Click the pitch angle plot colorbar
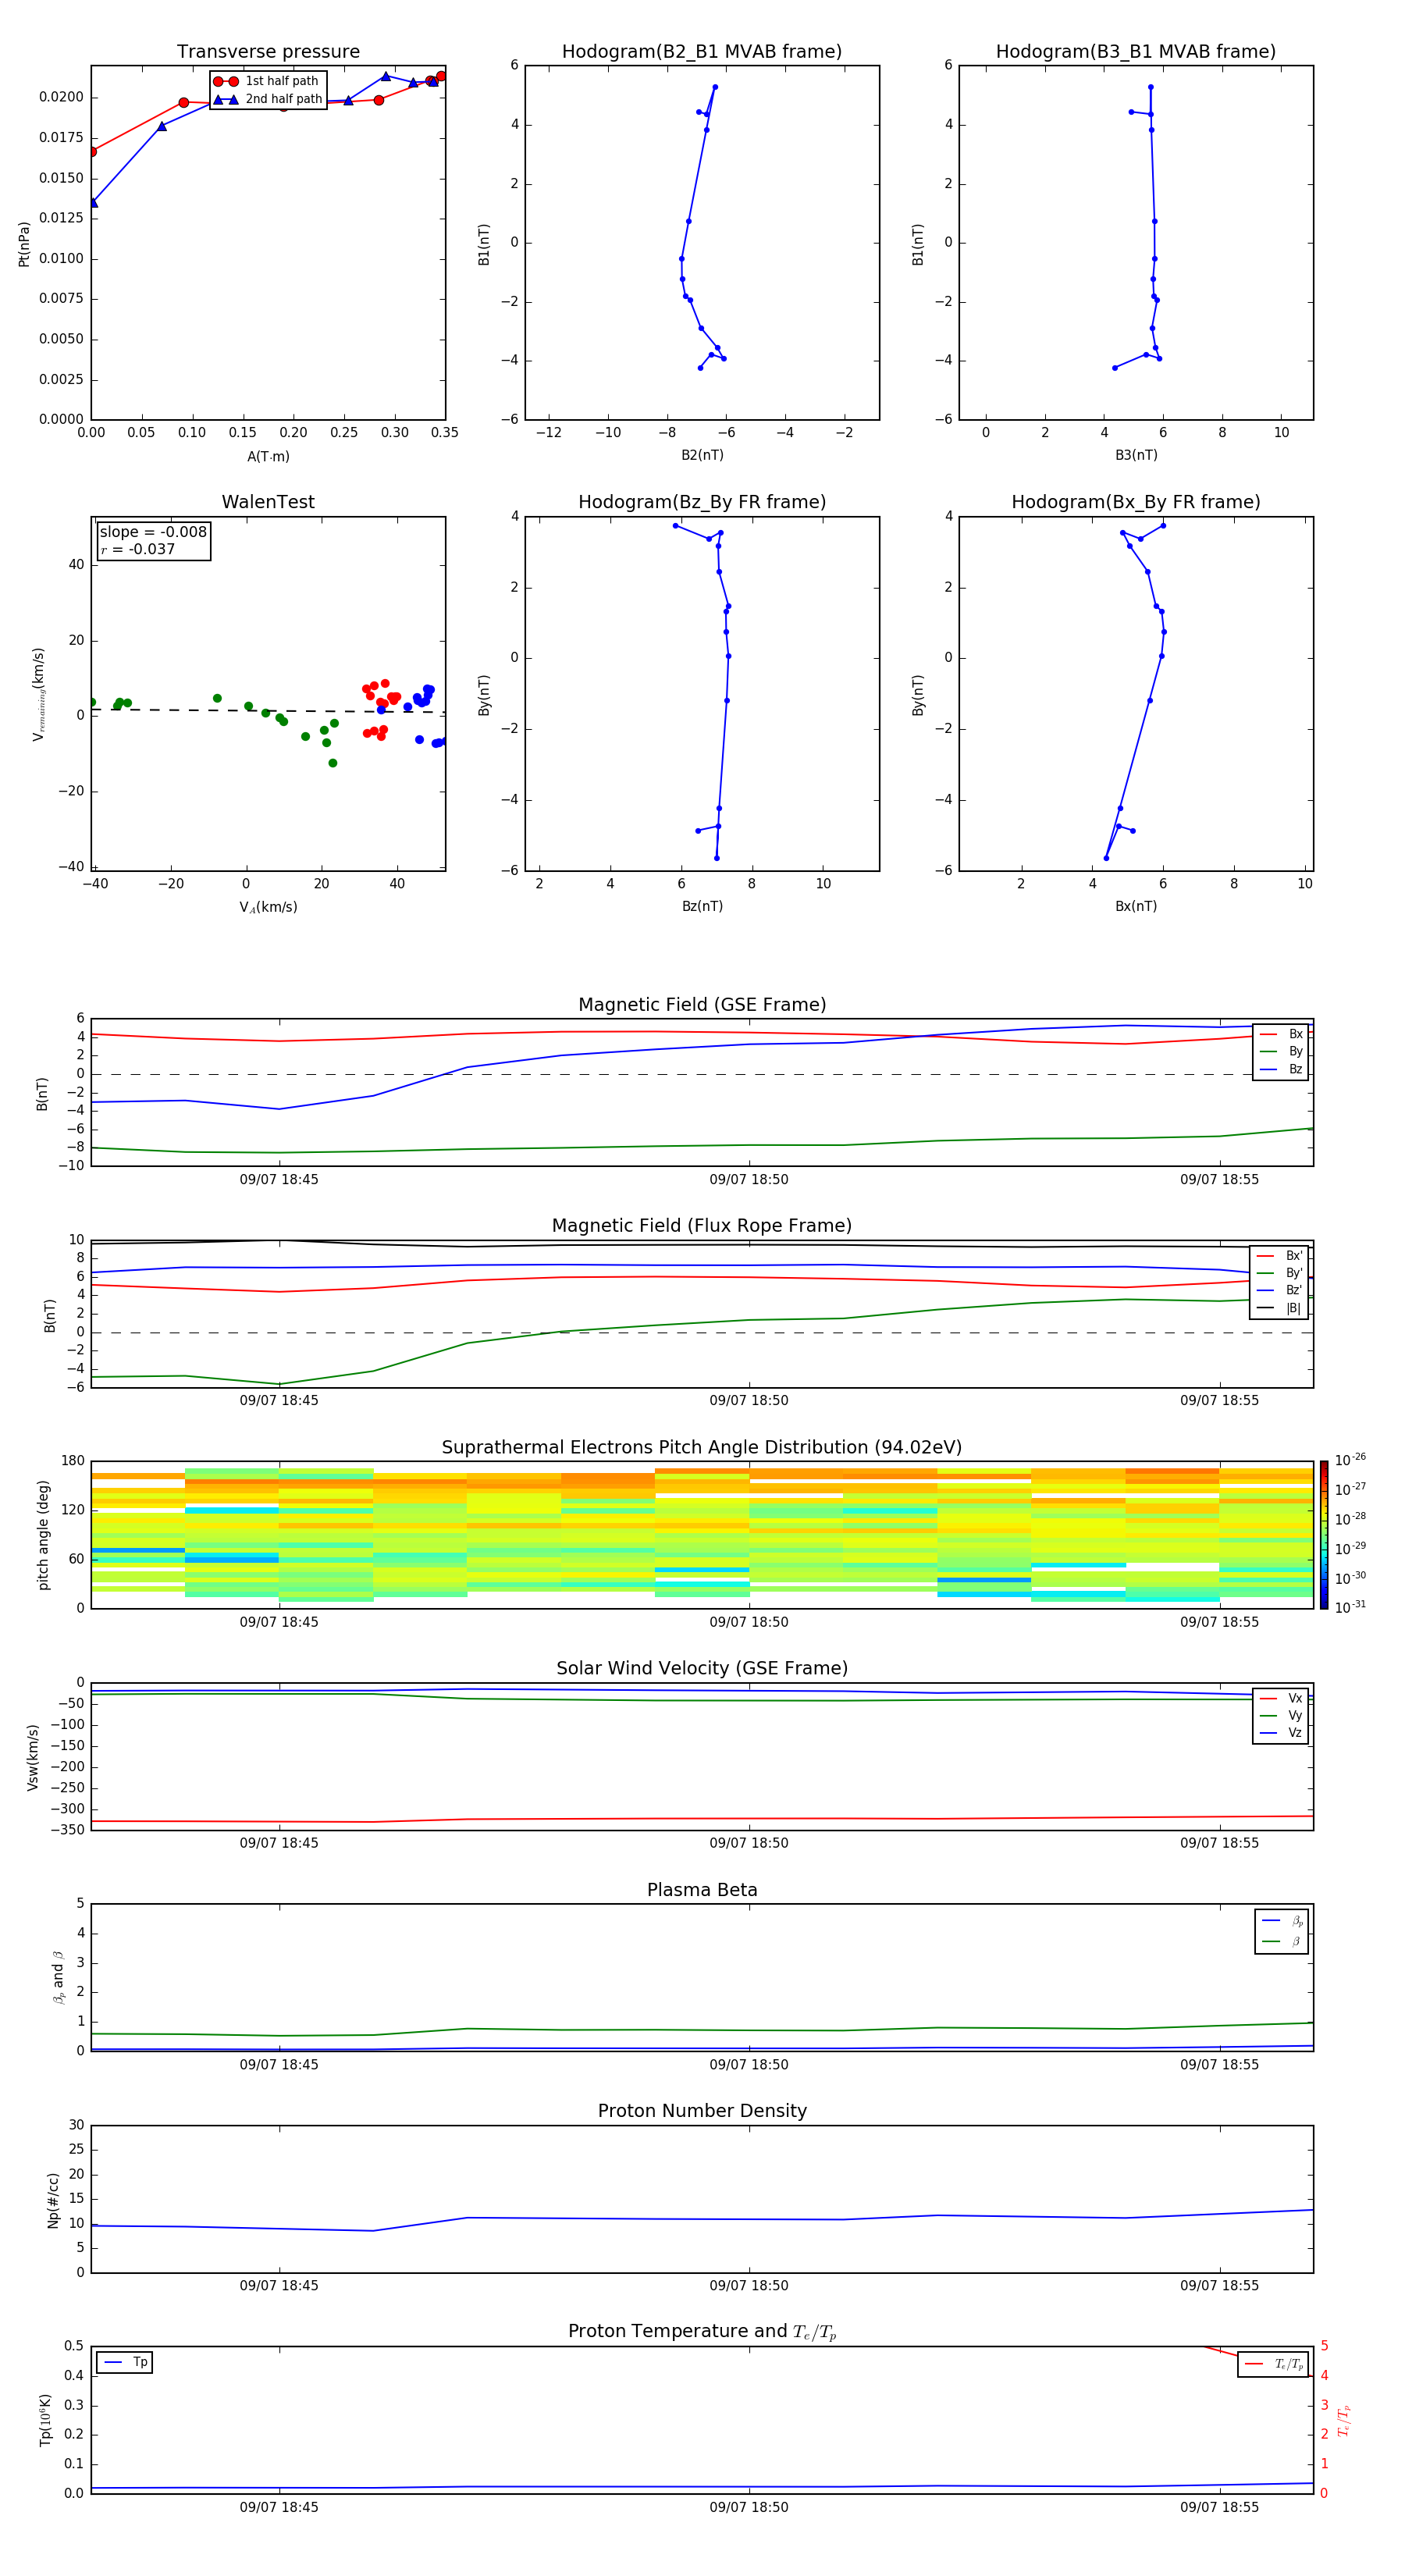Screen dimensions: 1405x2576 click(1324, 1535)
